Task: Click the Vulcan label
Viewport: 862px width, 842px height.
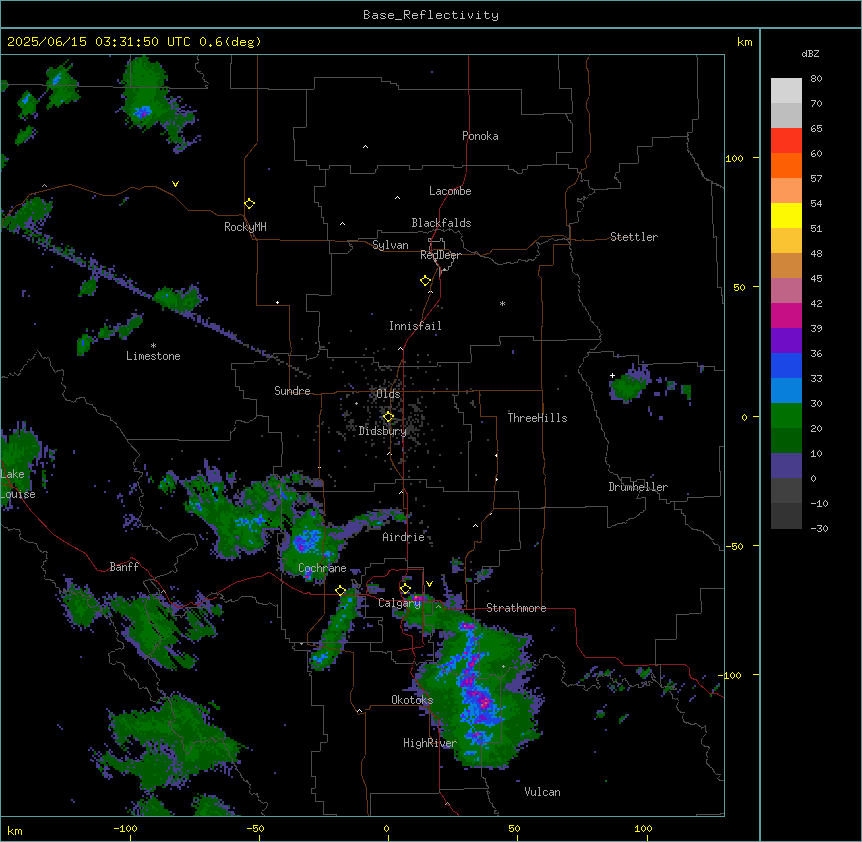Action: point(543,792)
